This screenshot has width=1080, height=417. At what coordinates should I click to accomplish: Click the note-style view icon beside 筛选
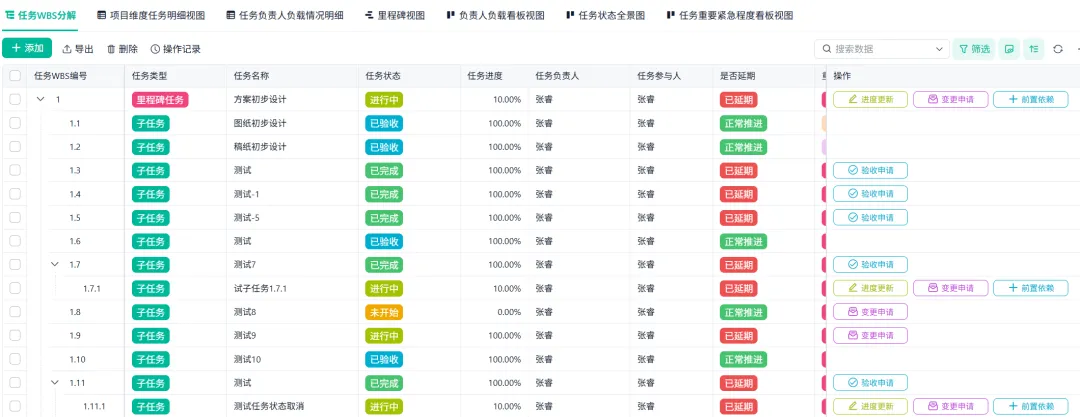(x=1009, y=49)
